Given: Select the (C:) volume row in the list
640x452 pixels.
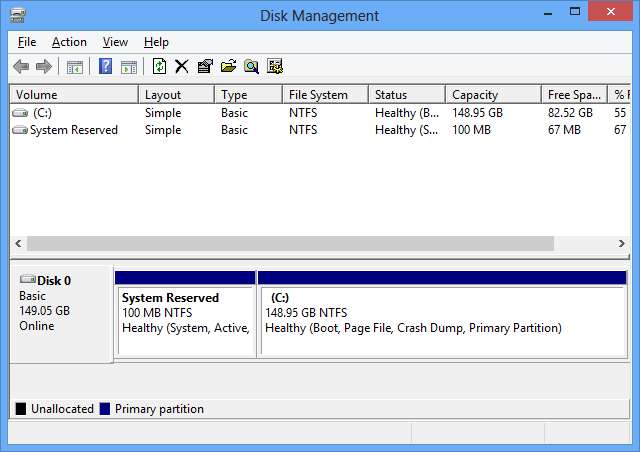Looking at the screenshot, I should 42,113.
